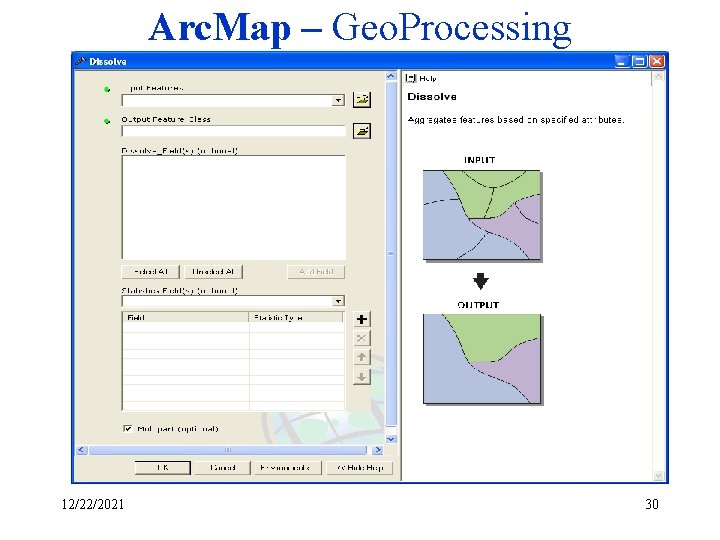Image resolution: width=720 pixels, height=540 pixels.
Task: Click the Unselect All button
Action: click(213, 272)
